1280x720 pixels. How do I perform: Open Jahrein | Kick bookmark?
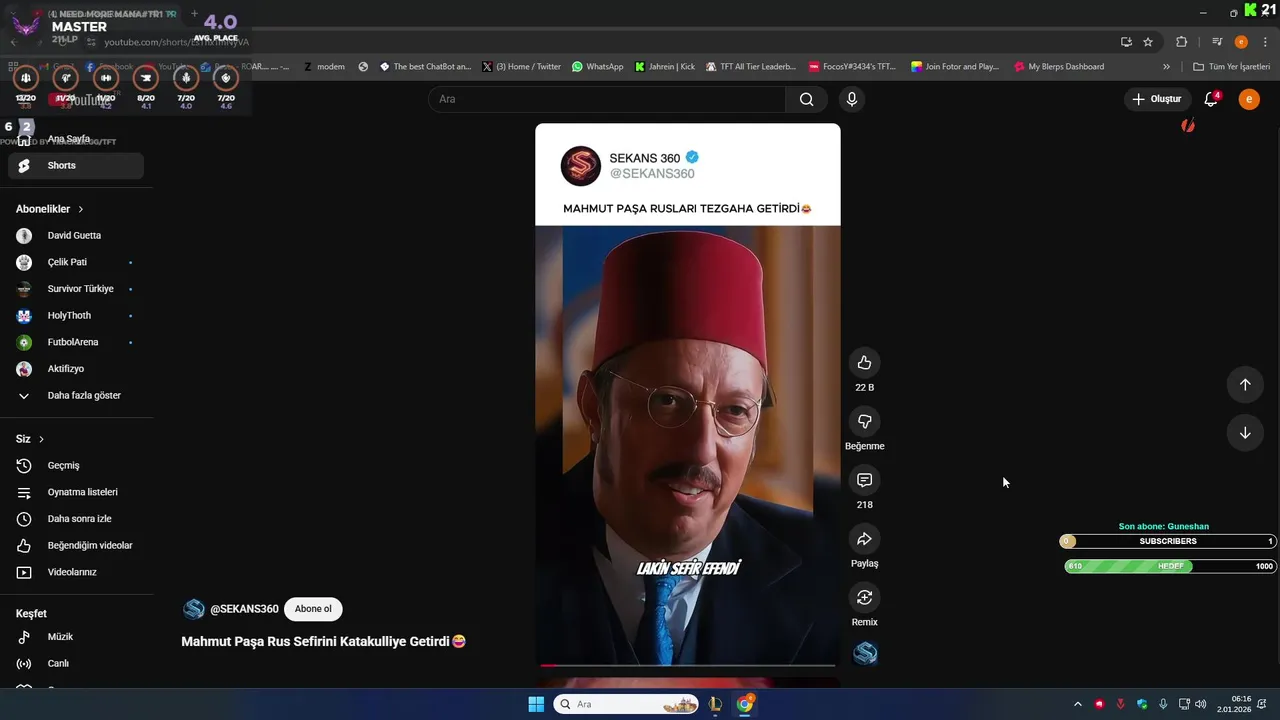[665, 67]
